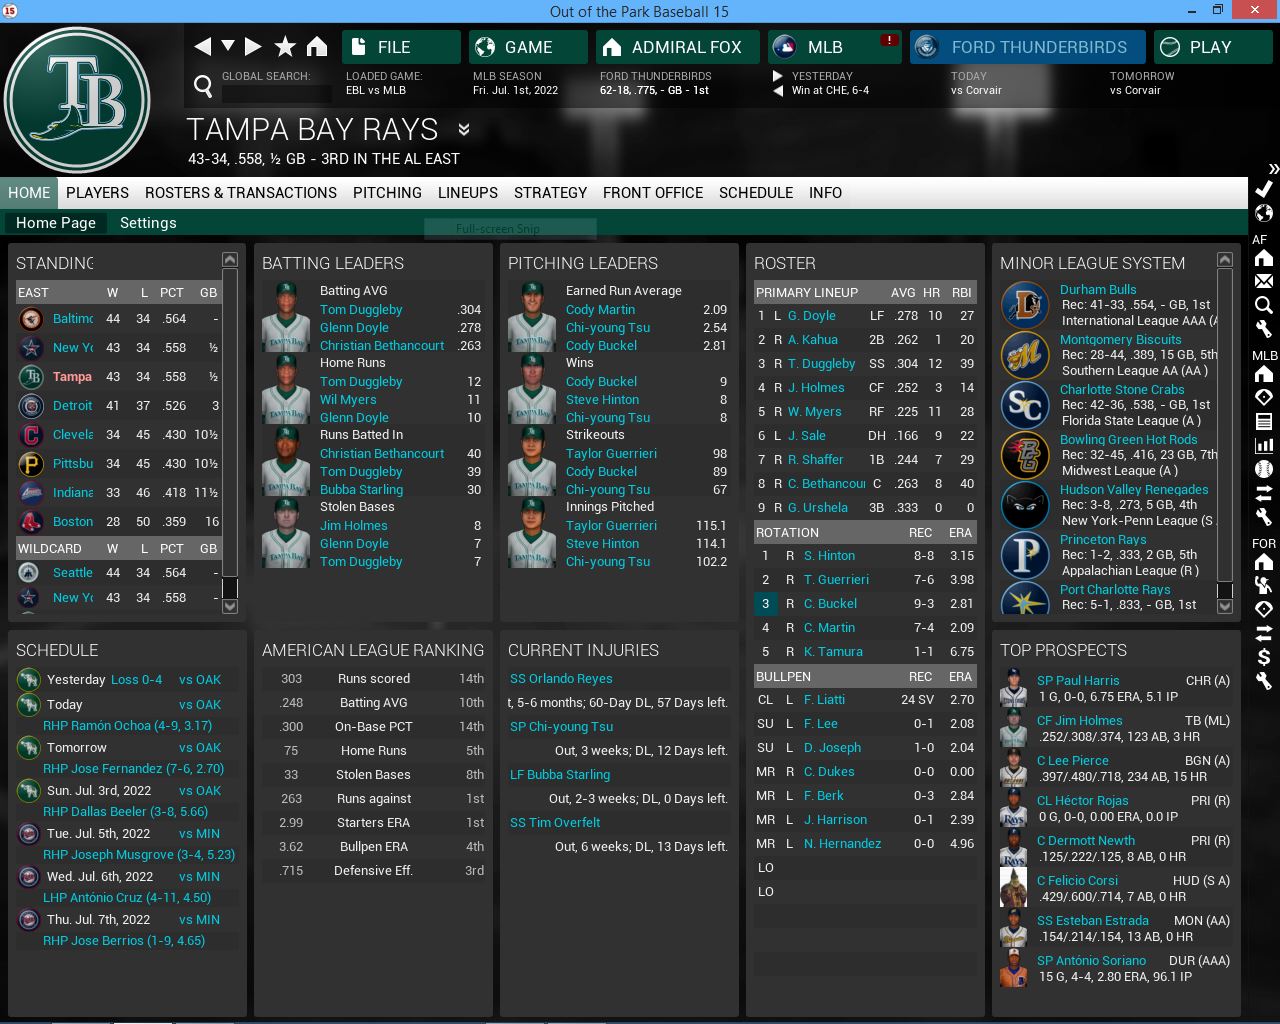Click the MLB baseball diamond icon in sidebar
Image resolution: width=1280 pixels, height=1024 pixels.
click(1264, 397)
